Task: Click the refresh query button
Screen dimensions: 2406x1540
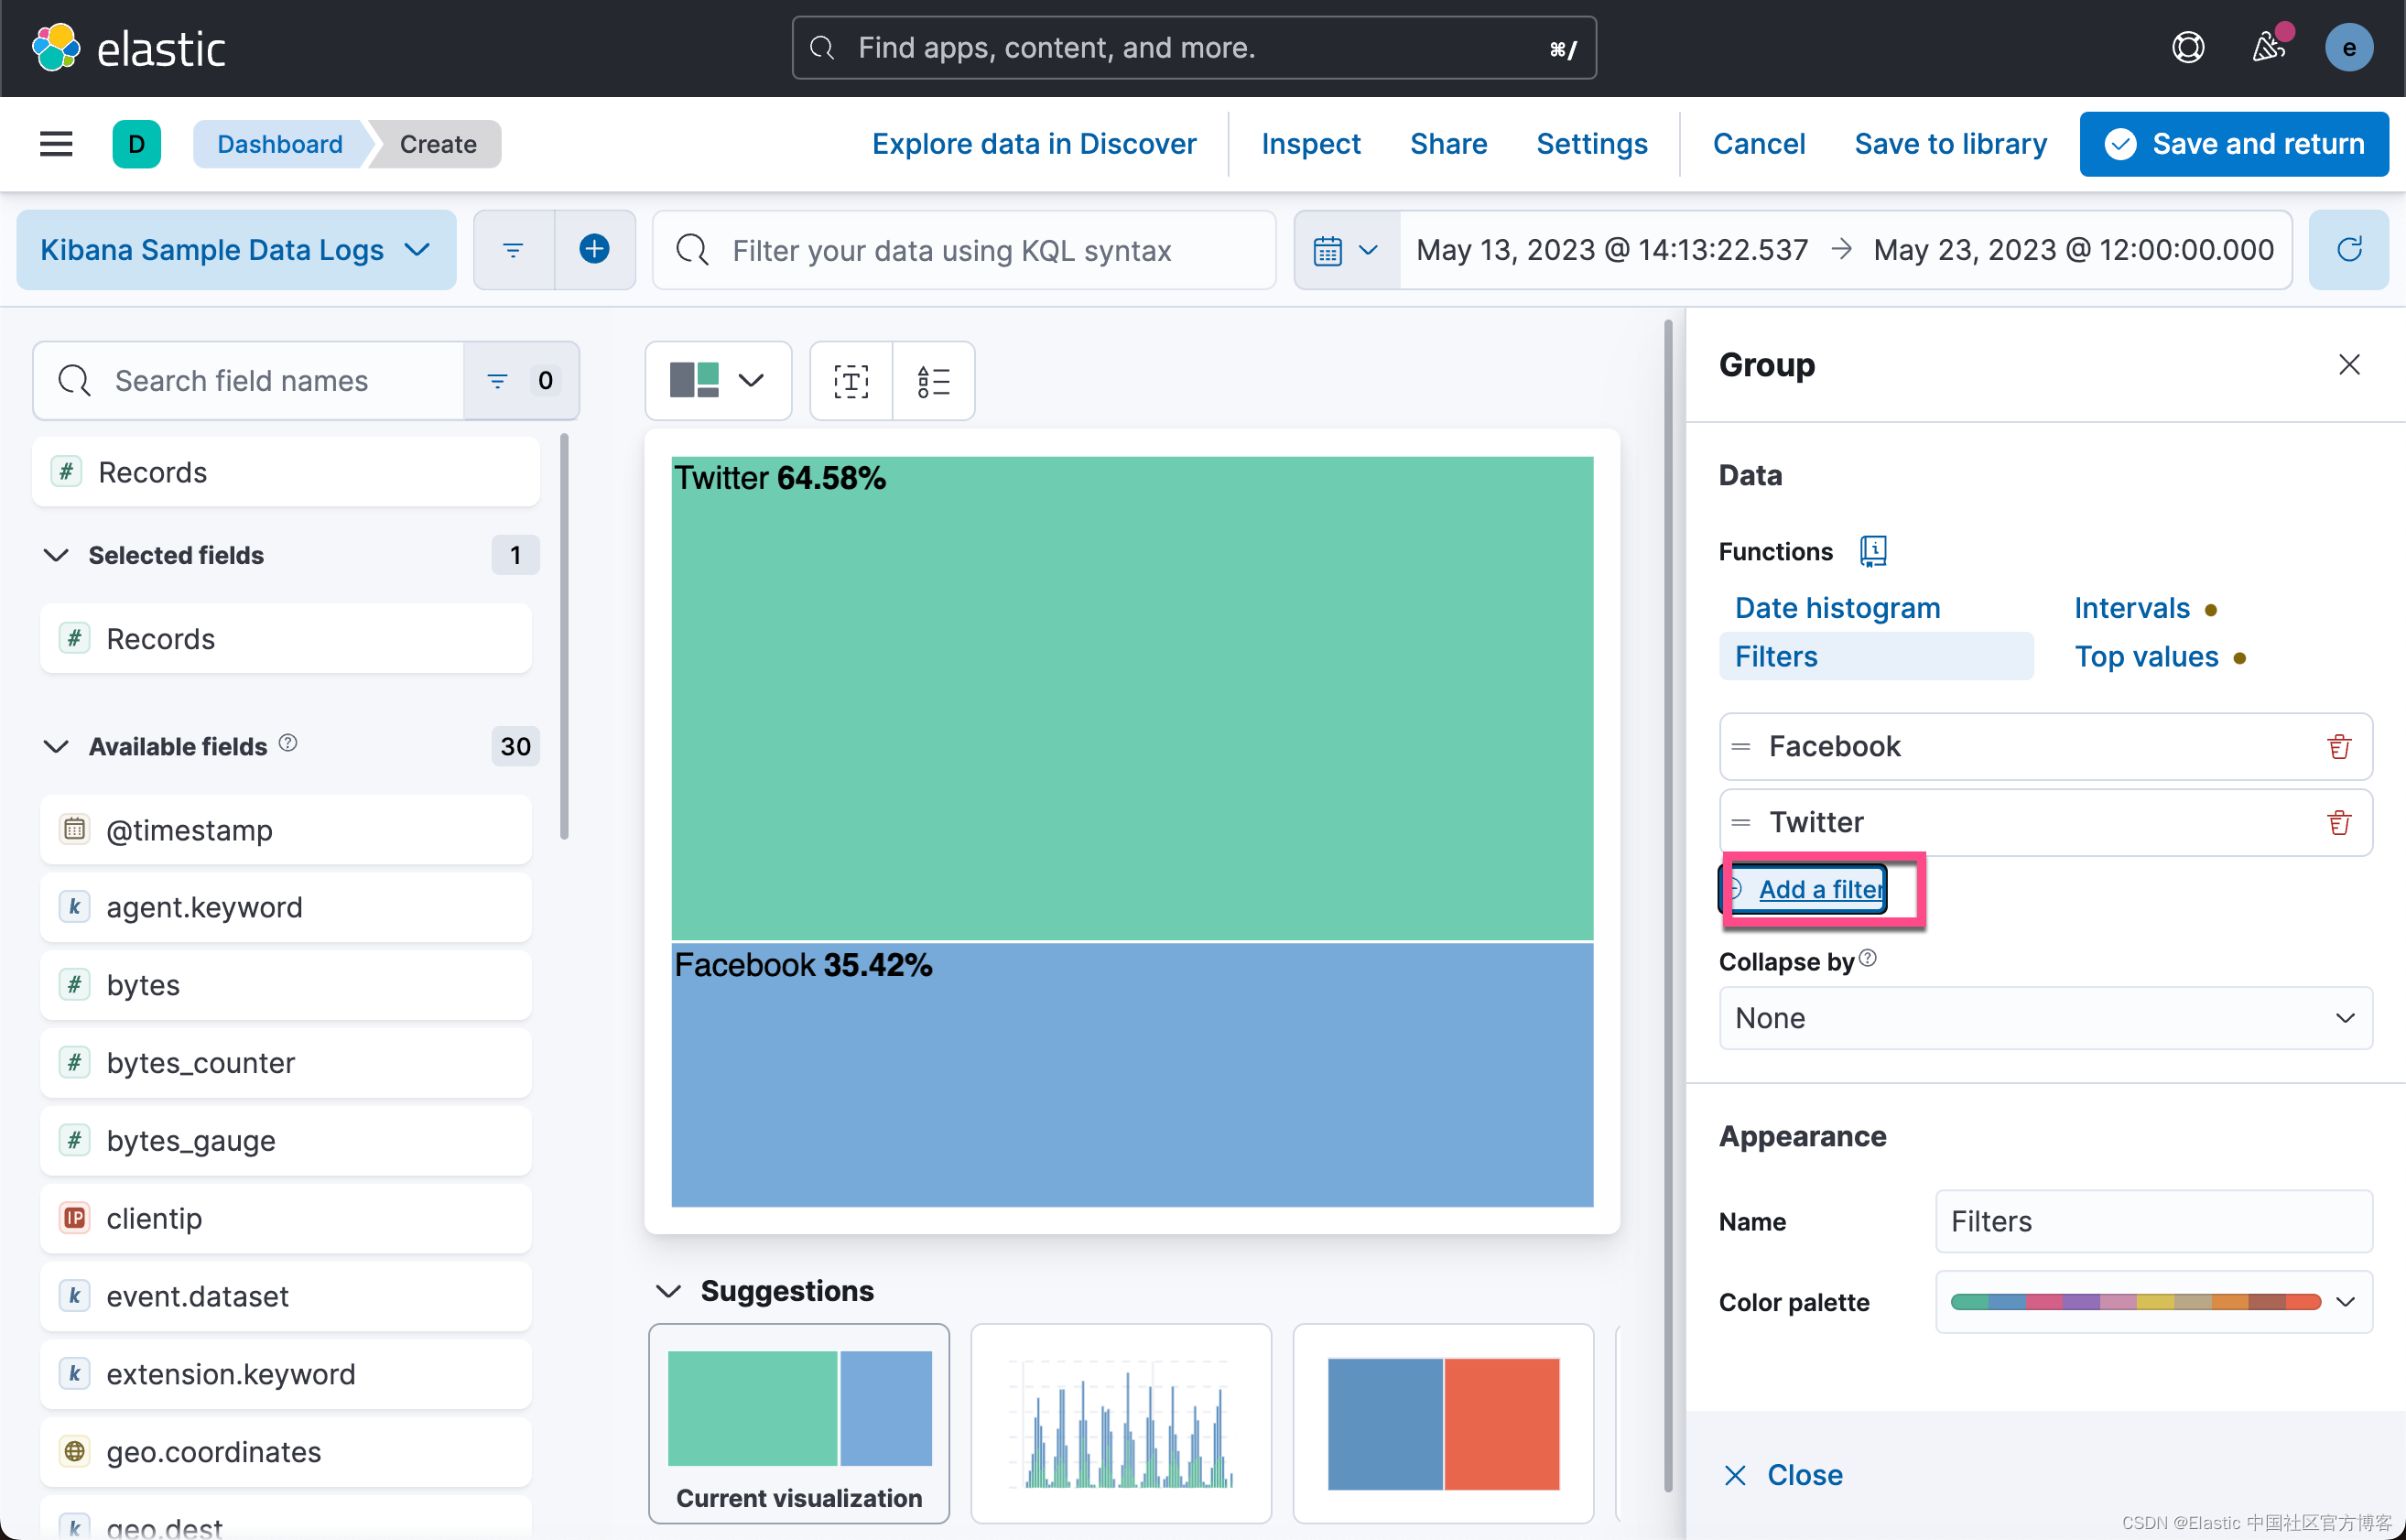Action: pyautogui.click(x=2349, y=250)
